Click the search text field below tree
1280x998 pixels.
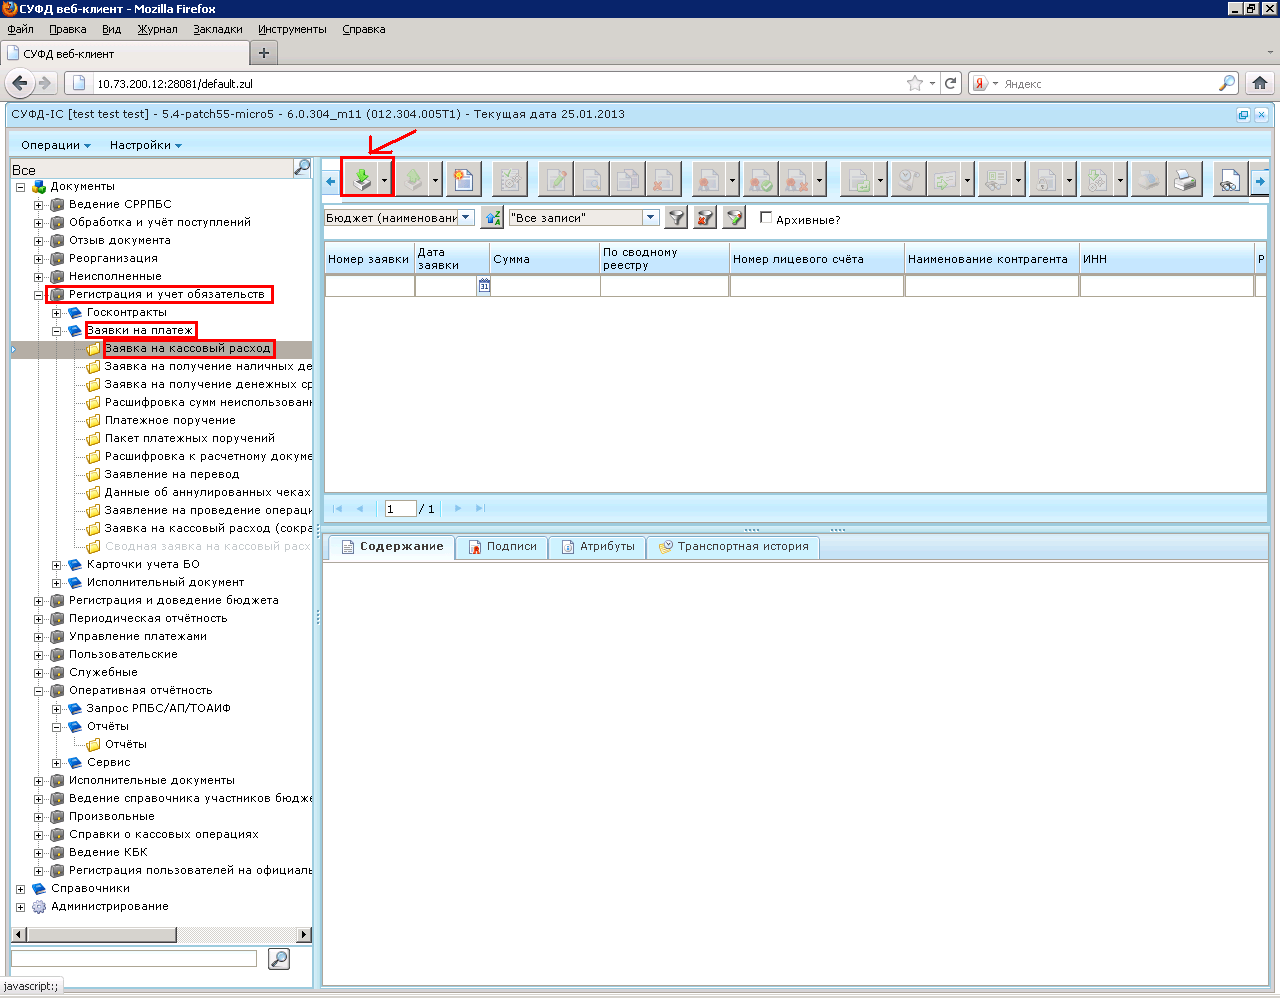[x=134, y=958]
